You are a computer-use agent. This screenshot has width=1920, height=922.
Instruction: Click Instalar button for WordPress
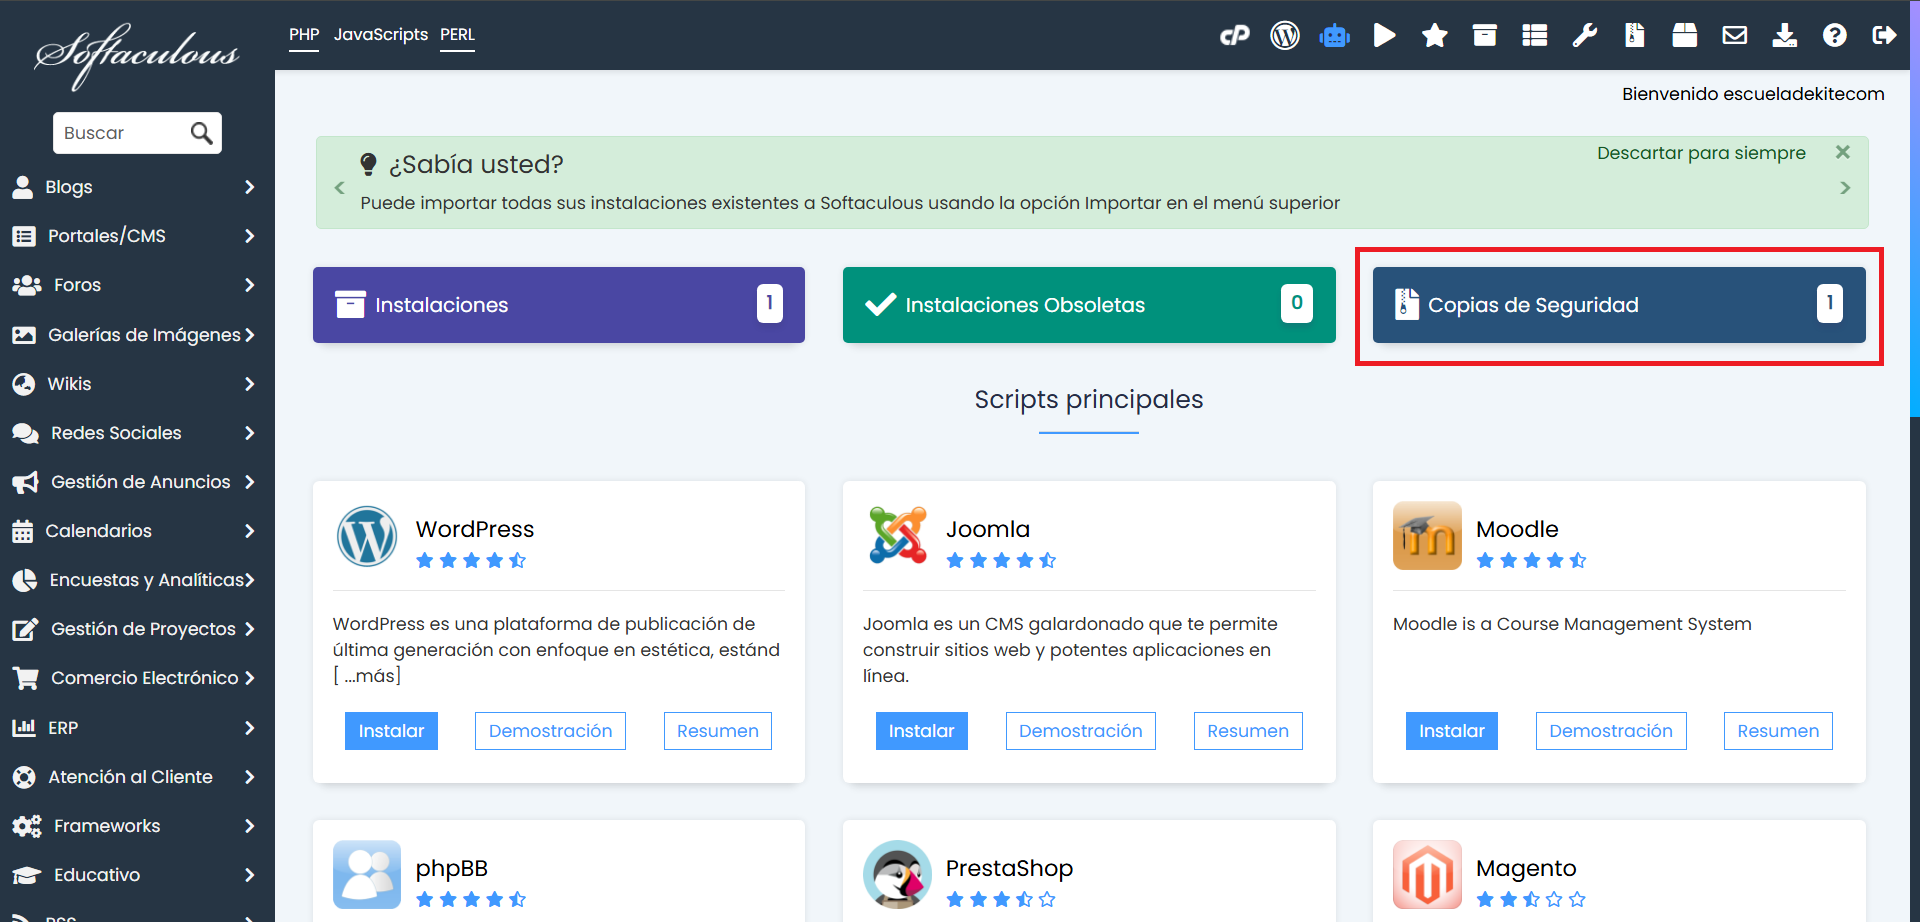pos(391,731)
